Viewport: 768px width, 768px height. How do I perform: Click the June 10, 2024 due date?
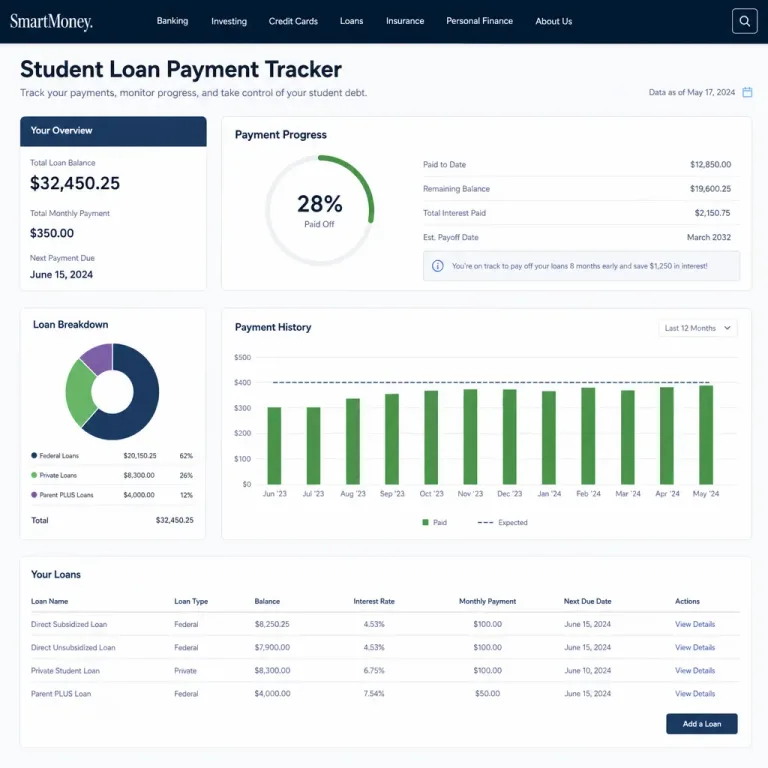[587, 671]
